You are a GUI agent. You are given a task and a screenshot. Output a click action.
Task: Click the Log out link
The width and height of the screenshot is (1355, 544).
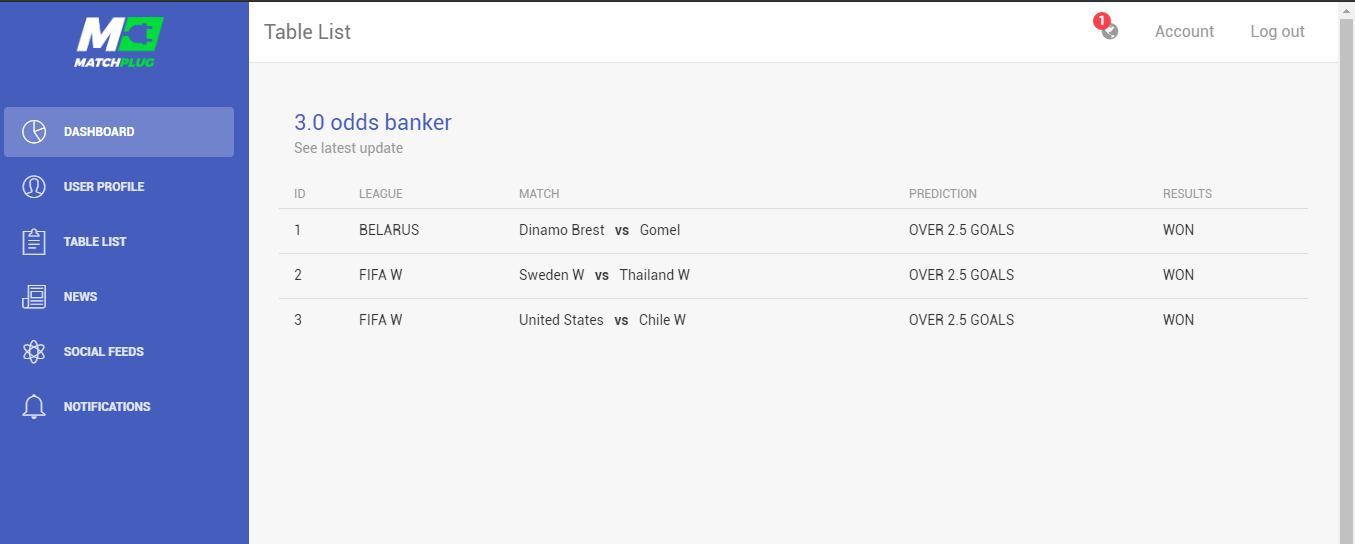(x=1277, y=32)
